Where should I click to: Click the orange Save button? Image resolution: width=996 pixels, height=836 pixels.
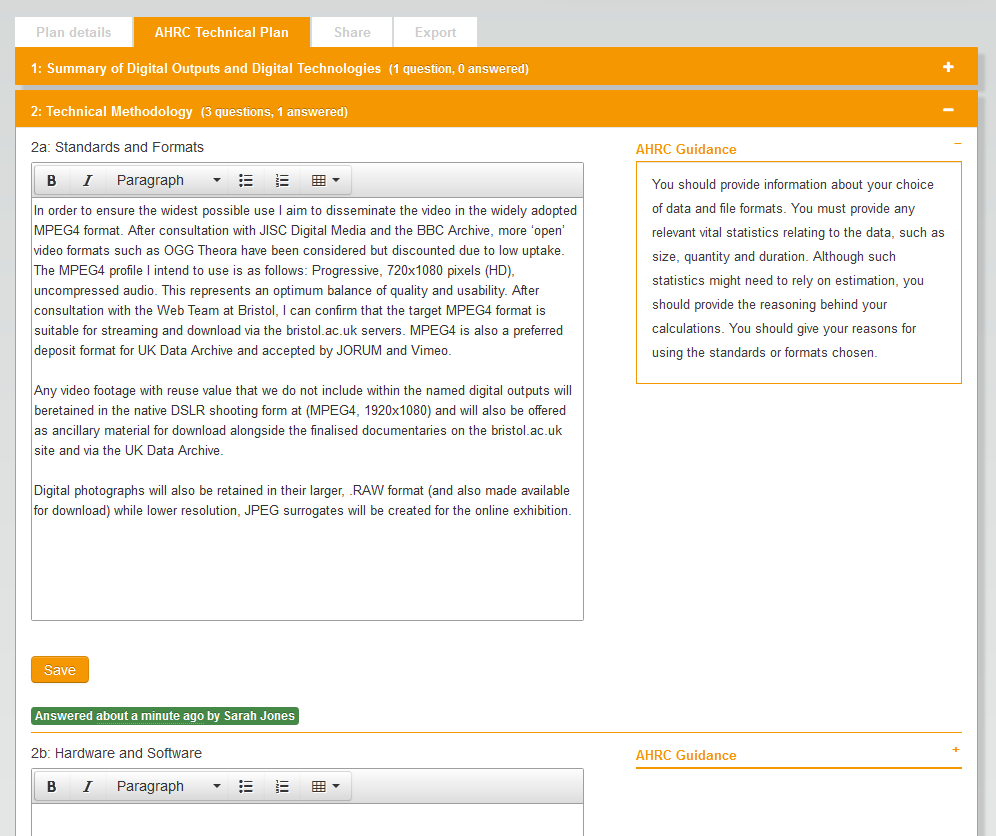(60, 670)
